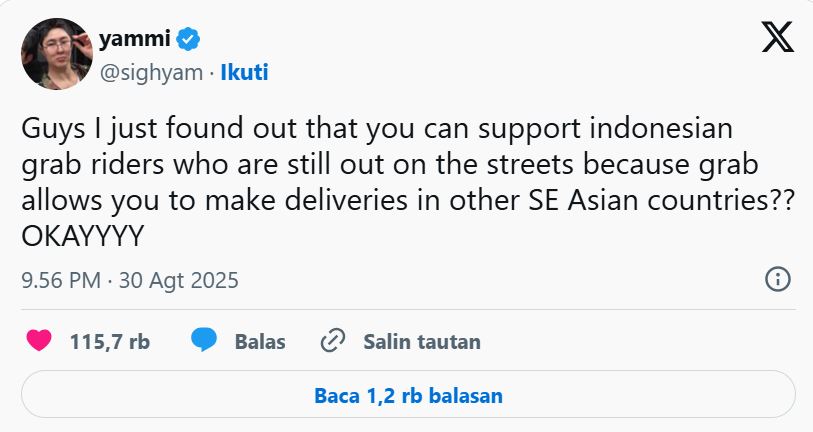Click the chain link copy icon
The width and height of the screenshot is (813, 432).
333,341
